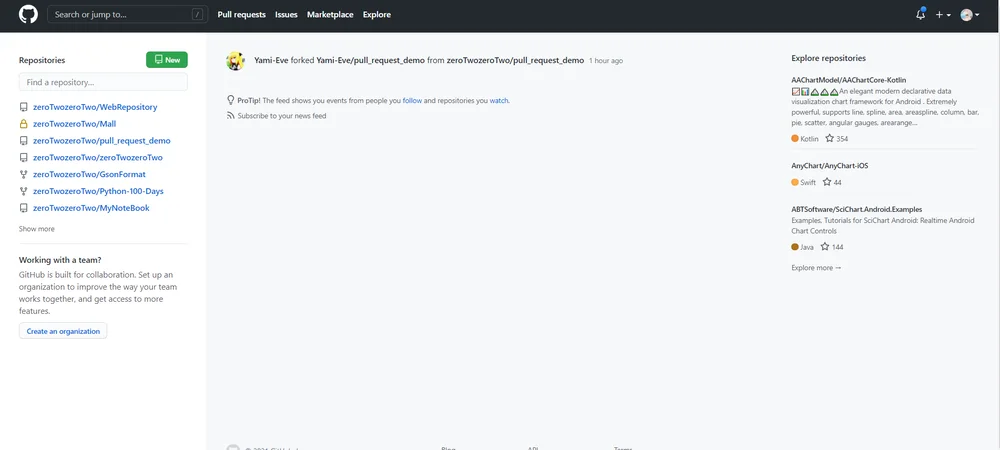Select the Kotlin language color dot
Image resolution: width=1000 pixels, height=450 pixels.
click(x=795, y=138)
